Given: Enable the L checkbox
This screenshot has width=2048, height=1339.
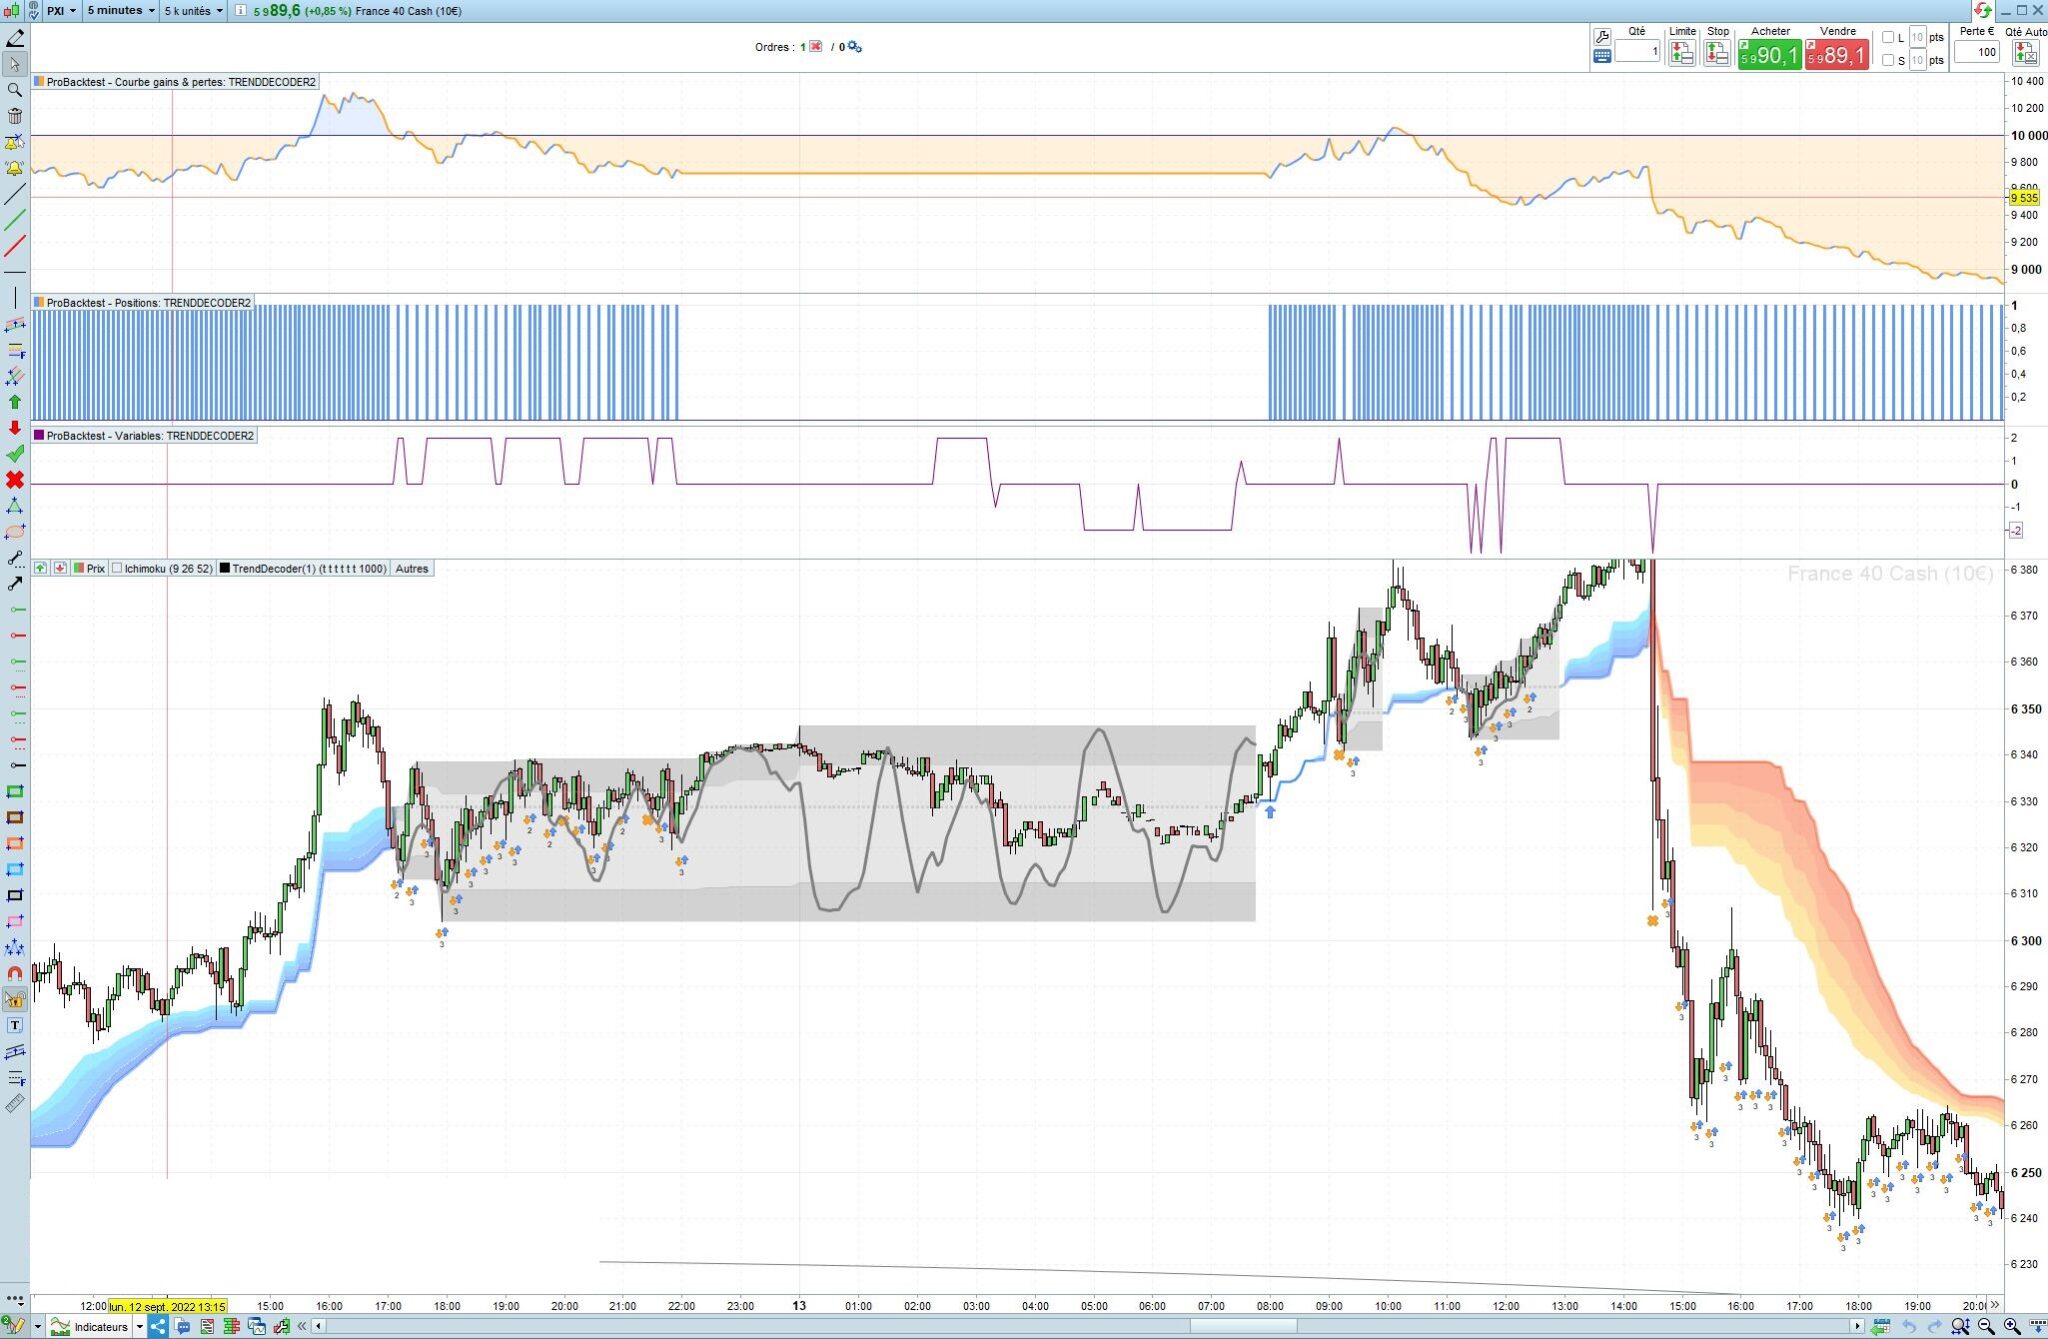Looking at the screenshot, I should 1888,37.
